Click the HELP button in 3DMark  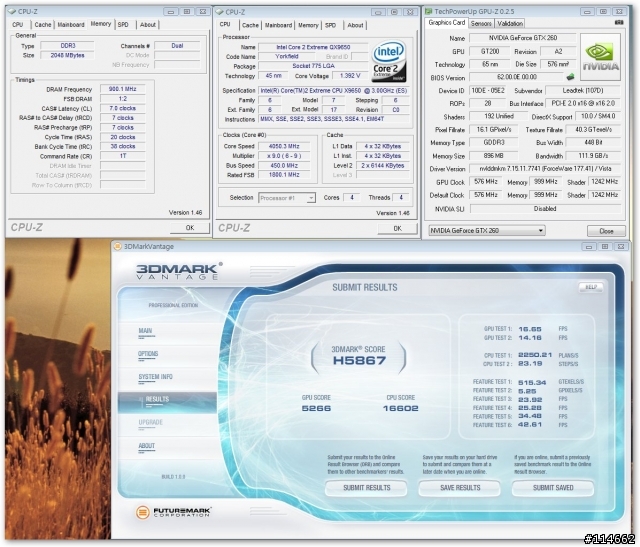591,287
